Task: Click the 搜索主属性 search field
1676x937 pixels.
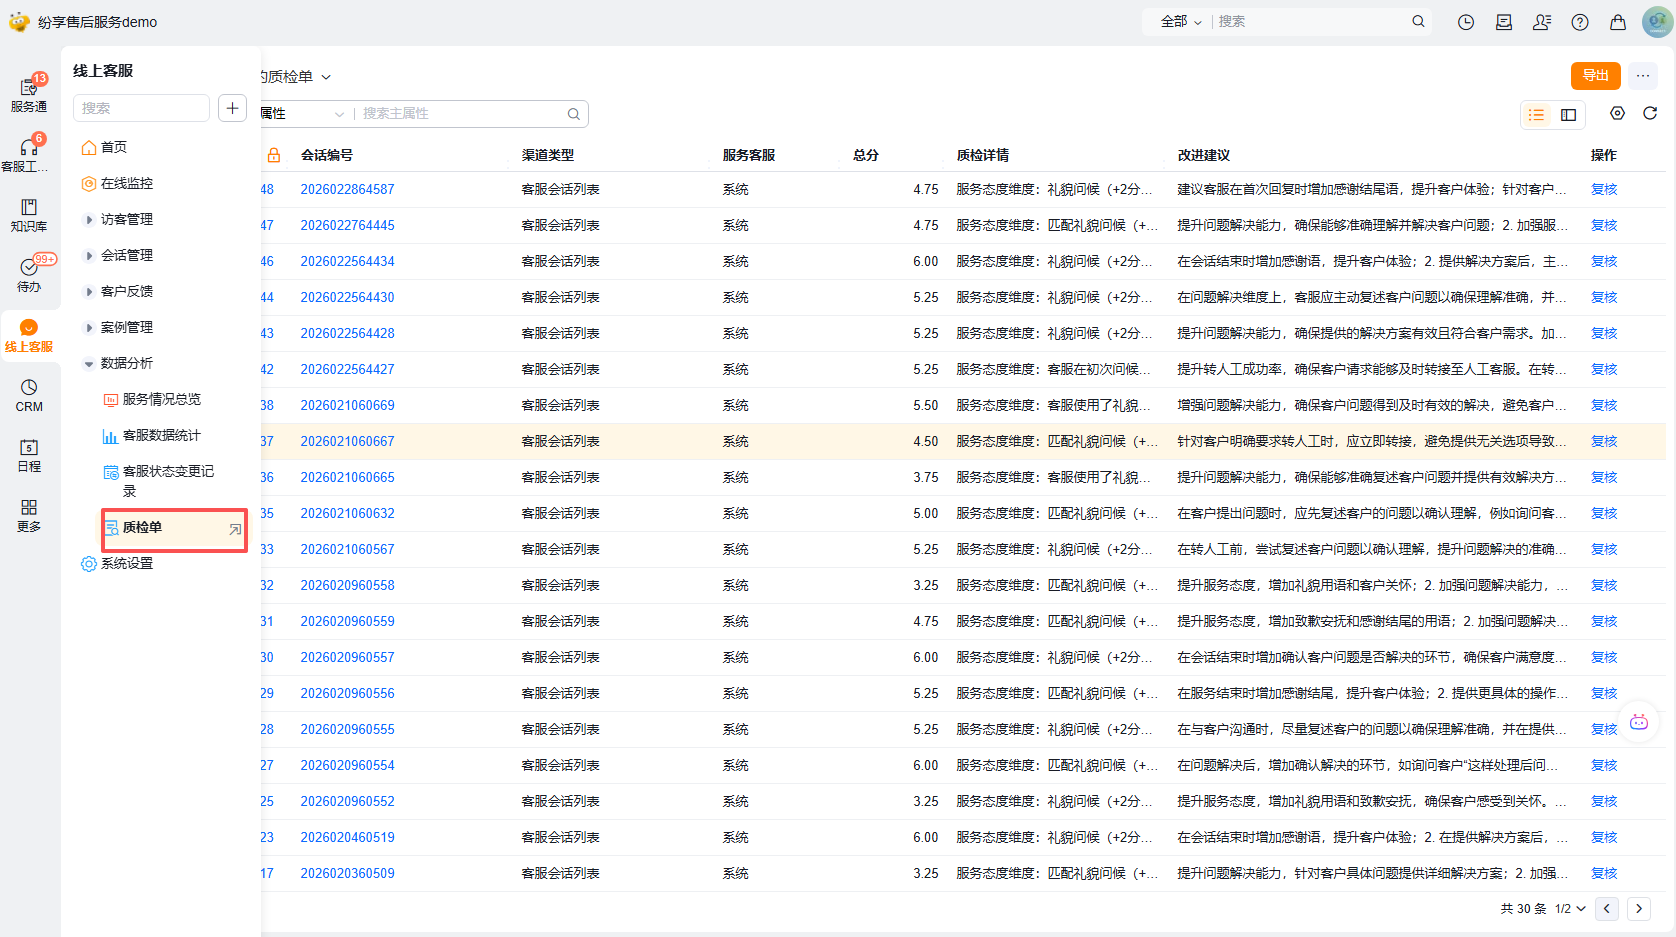Action: [x=460, y=113]
